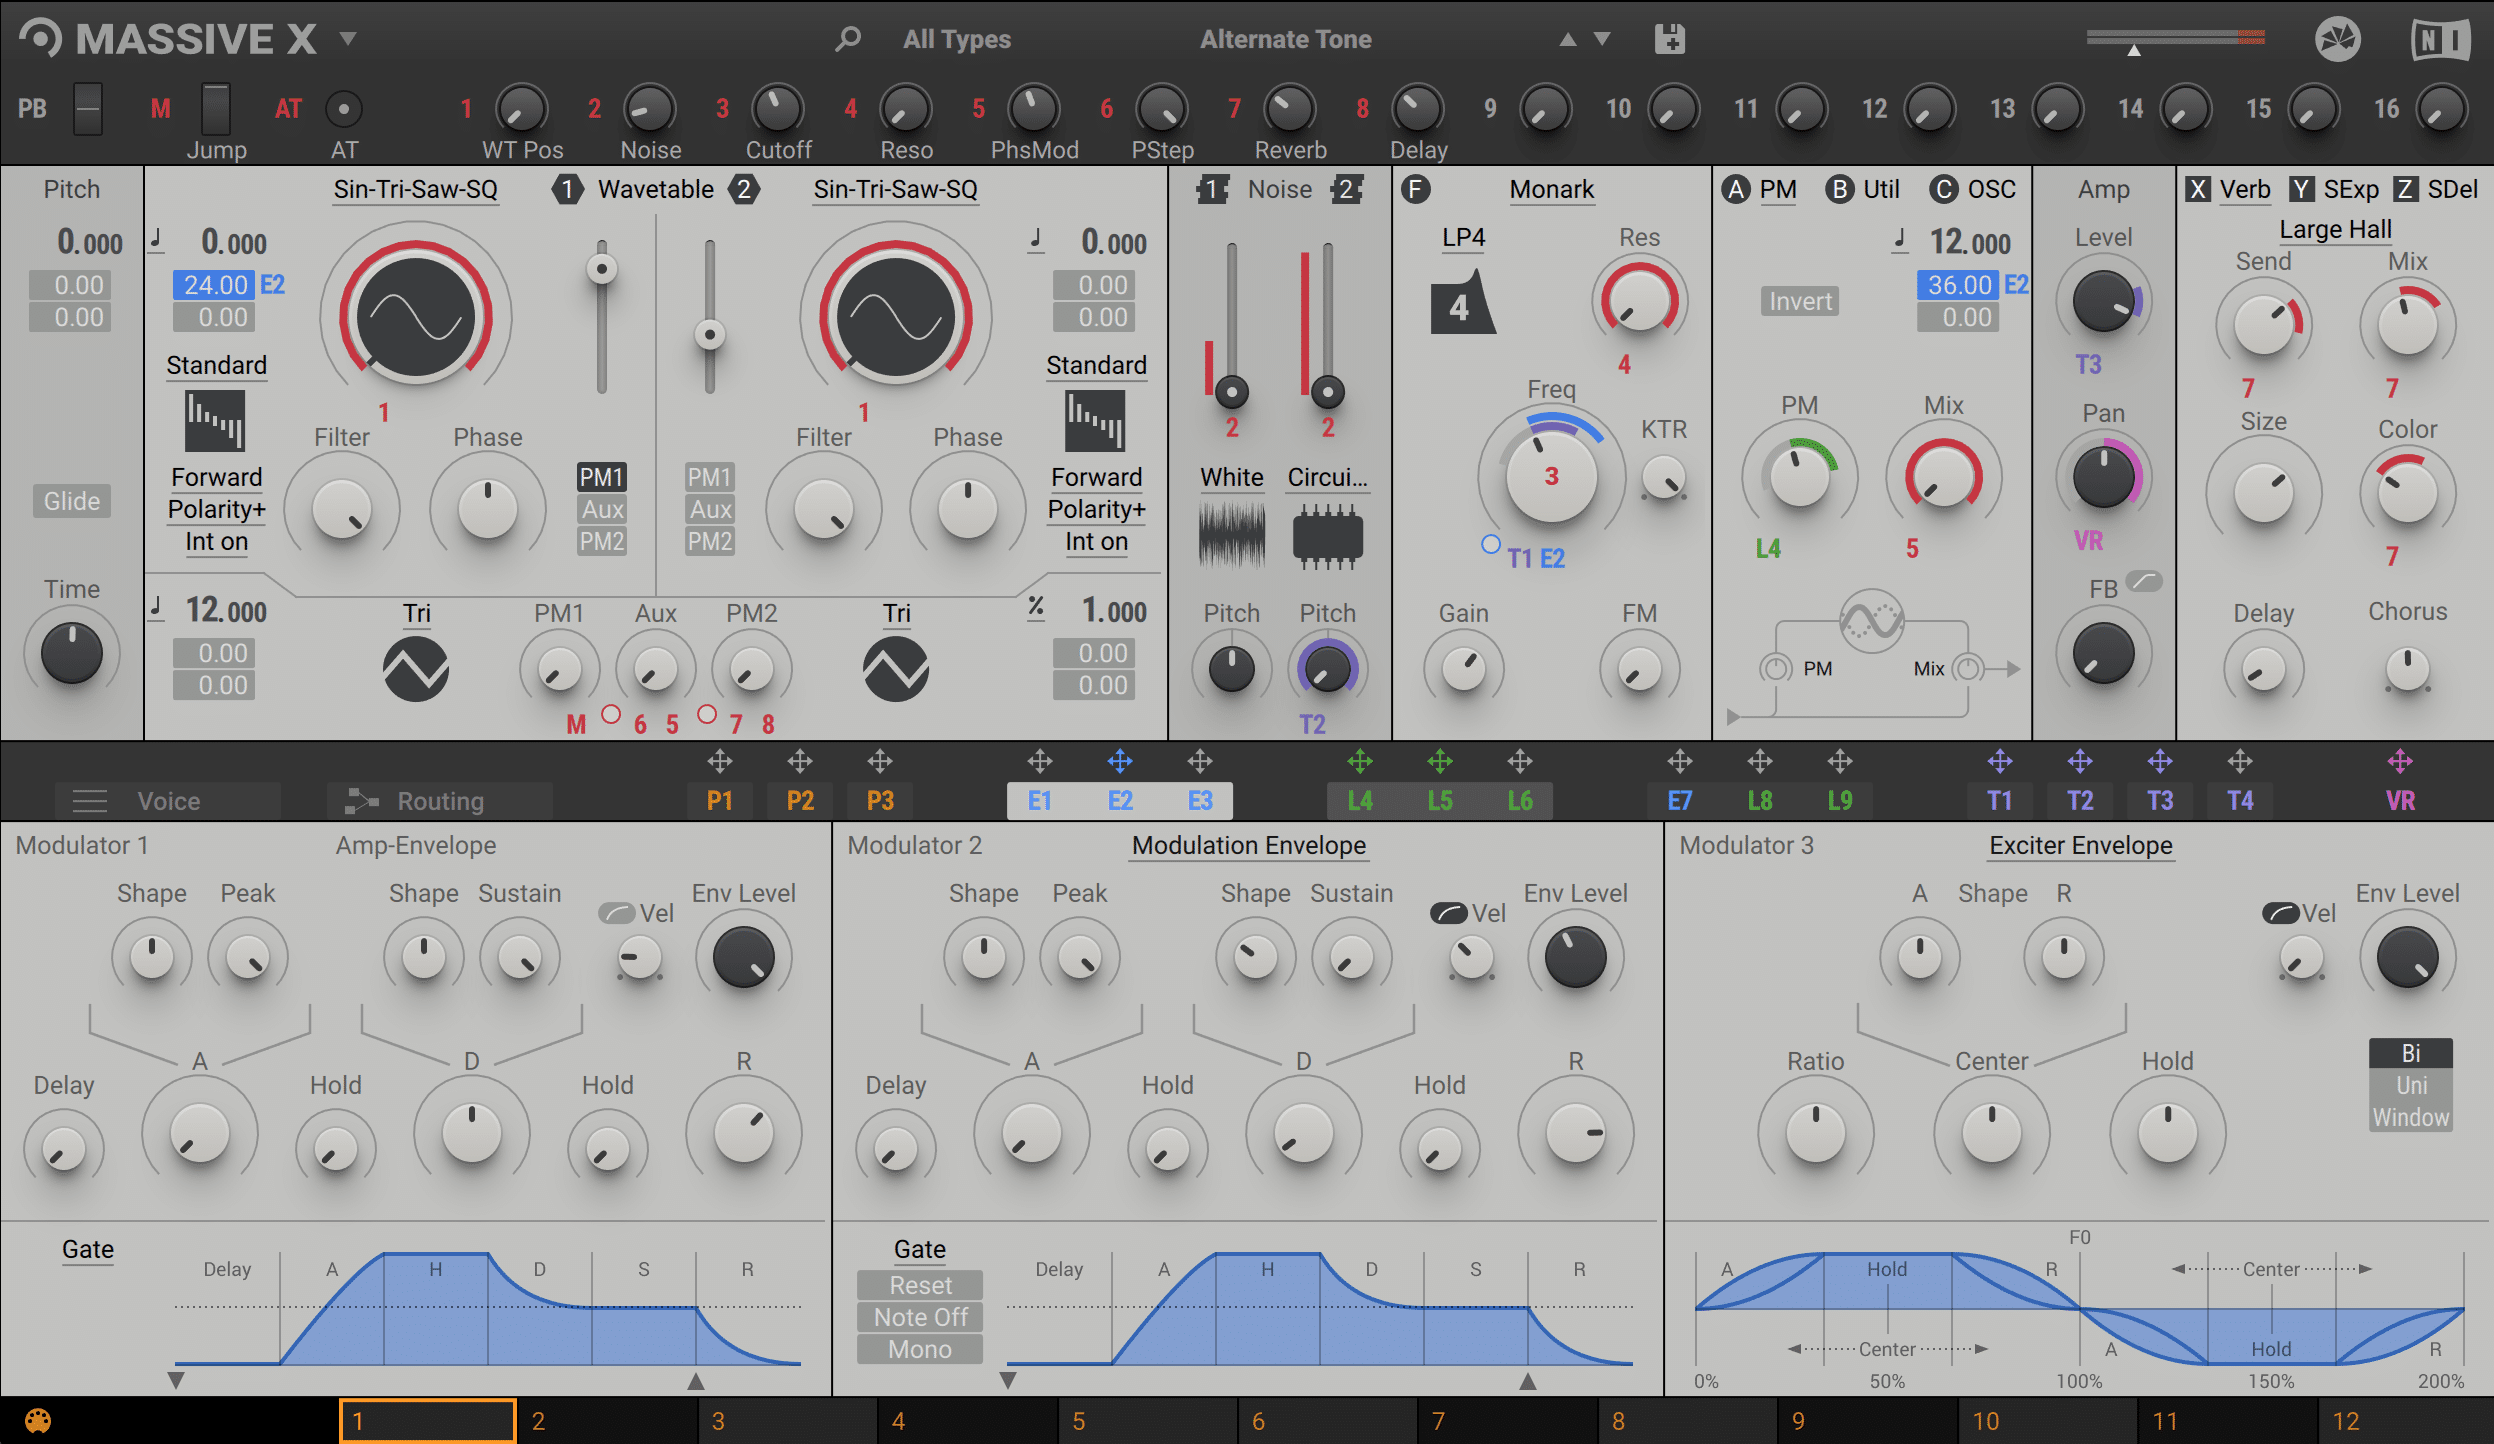The image size is (2494, 1444).
Task: Toggle Note Off in Modulator 2
Action: point(920,1317)
